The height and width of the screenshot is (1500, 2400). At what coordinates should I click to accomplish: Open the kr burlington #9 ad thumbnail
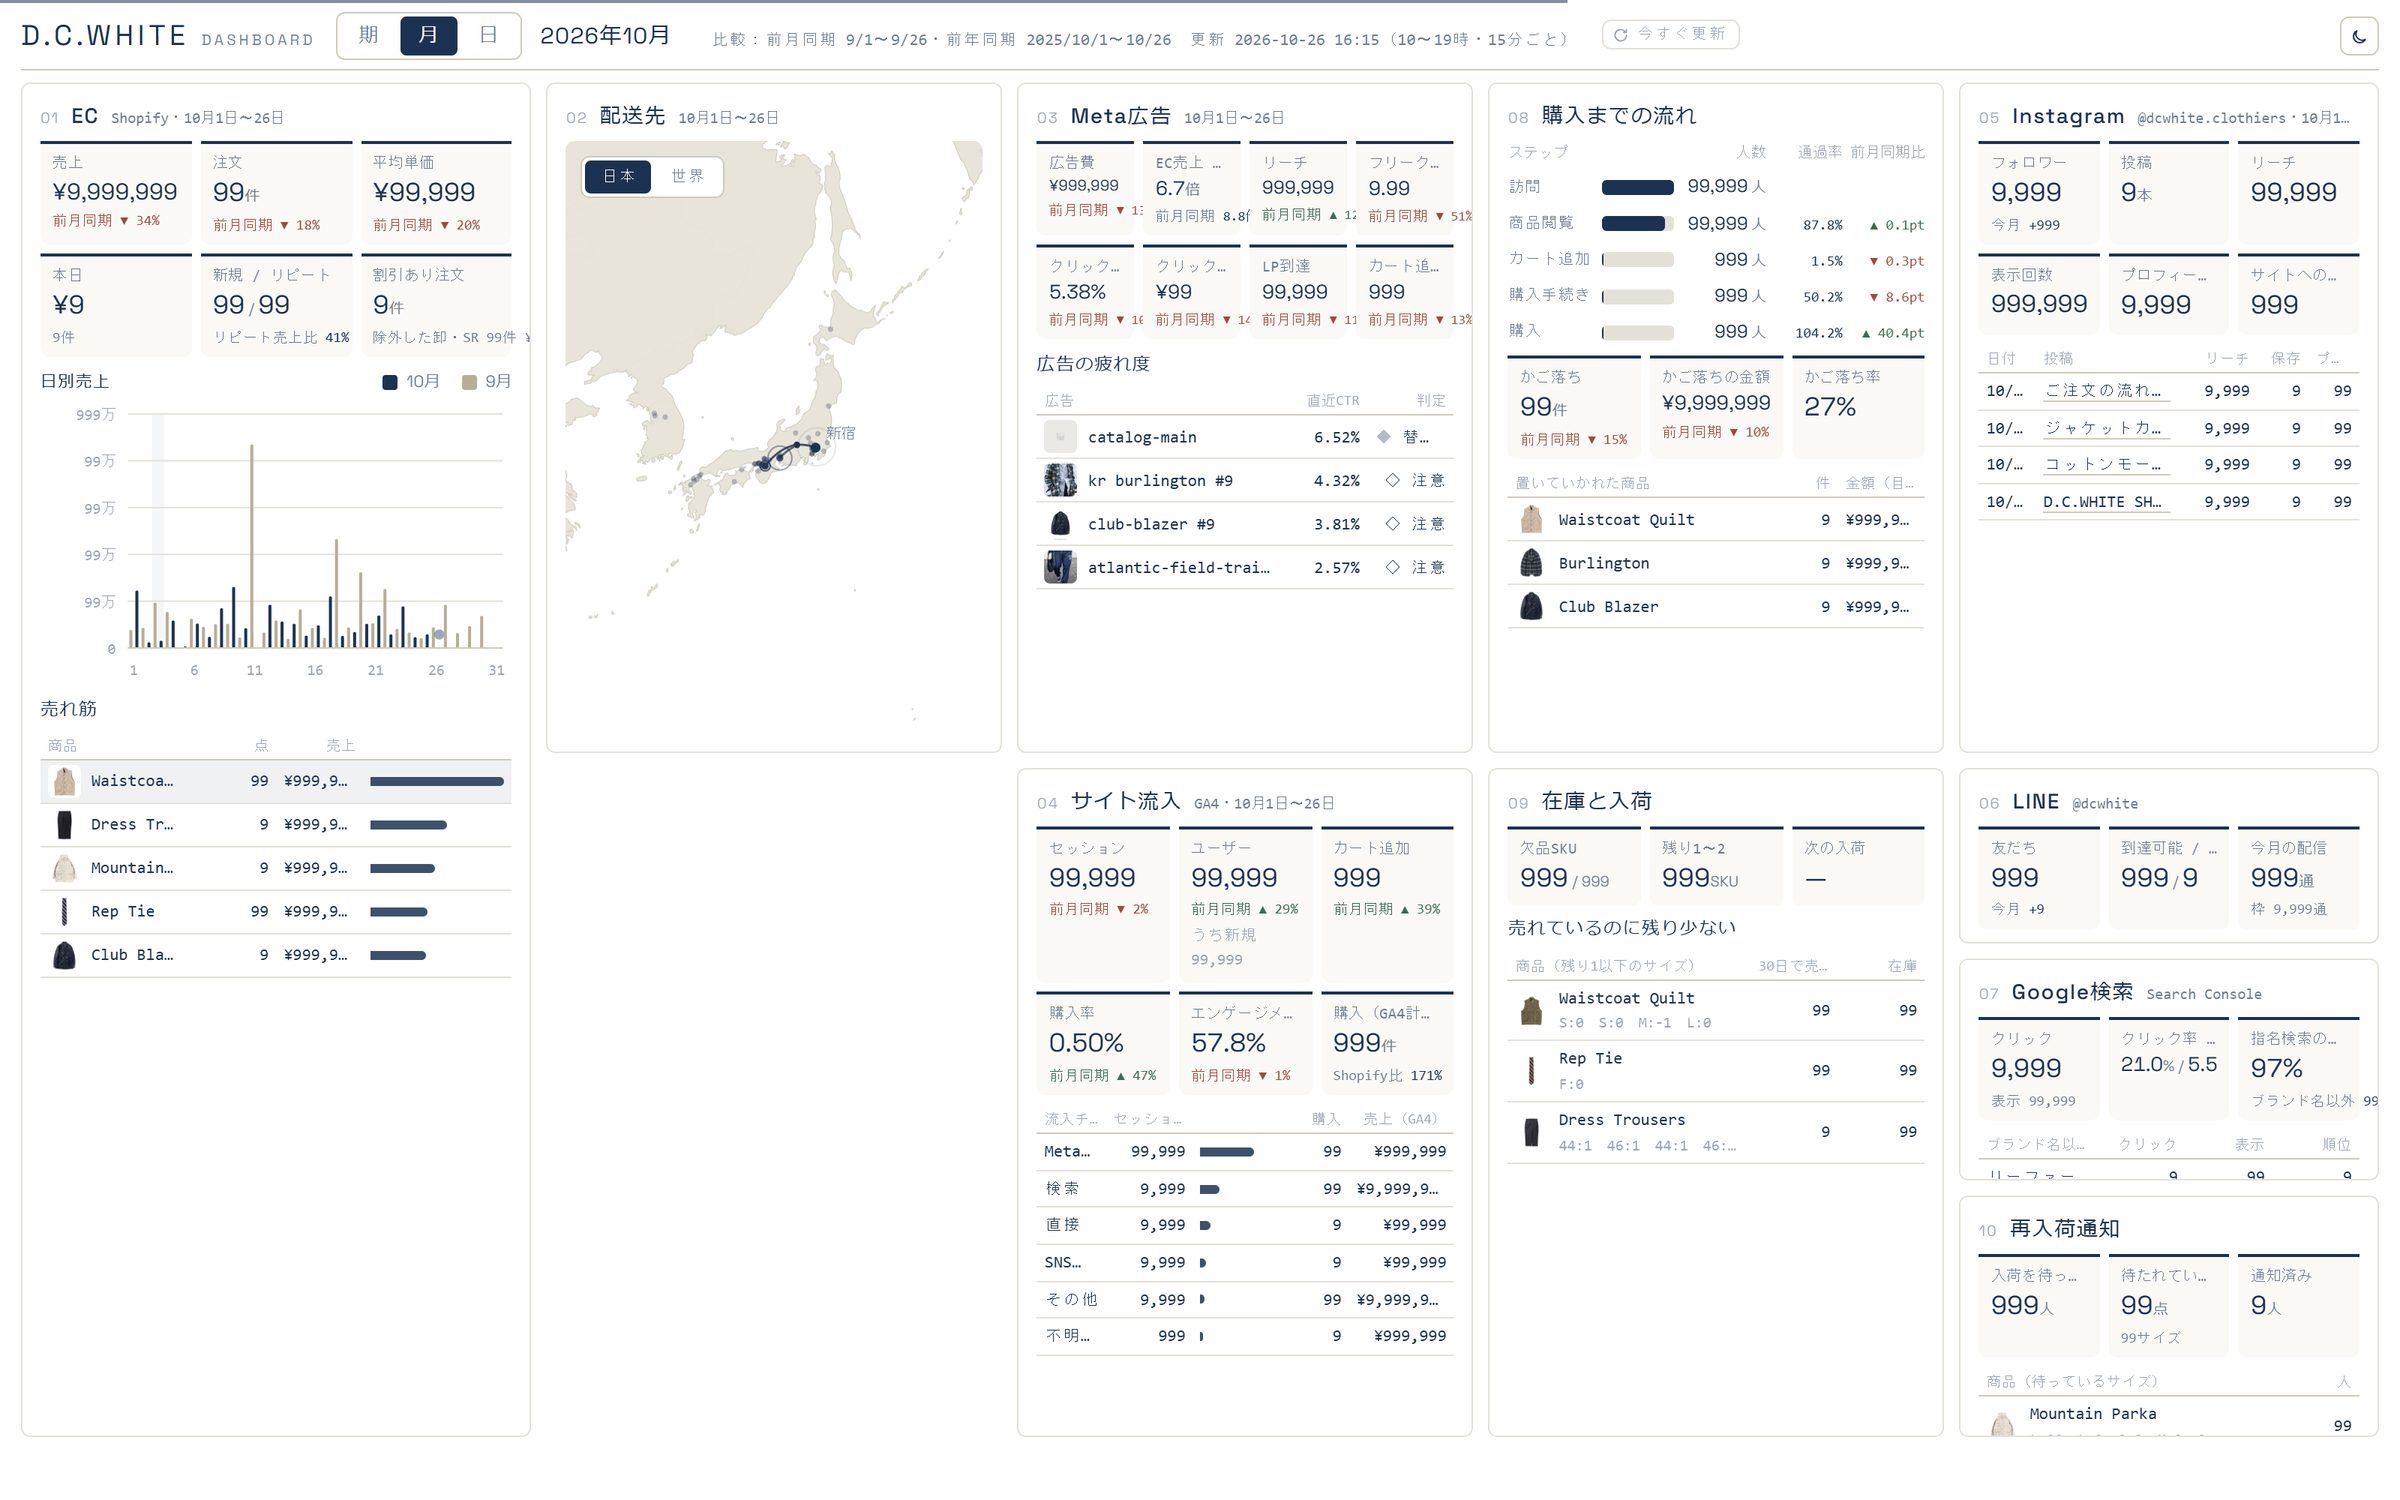1060,481
